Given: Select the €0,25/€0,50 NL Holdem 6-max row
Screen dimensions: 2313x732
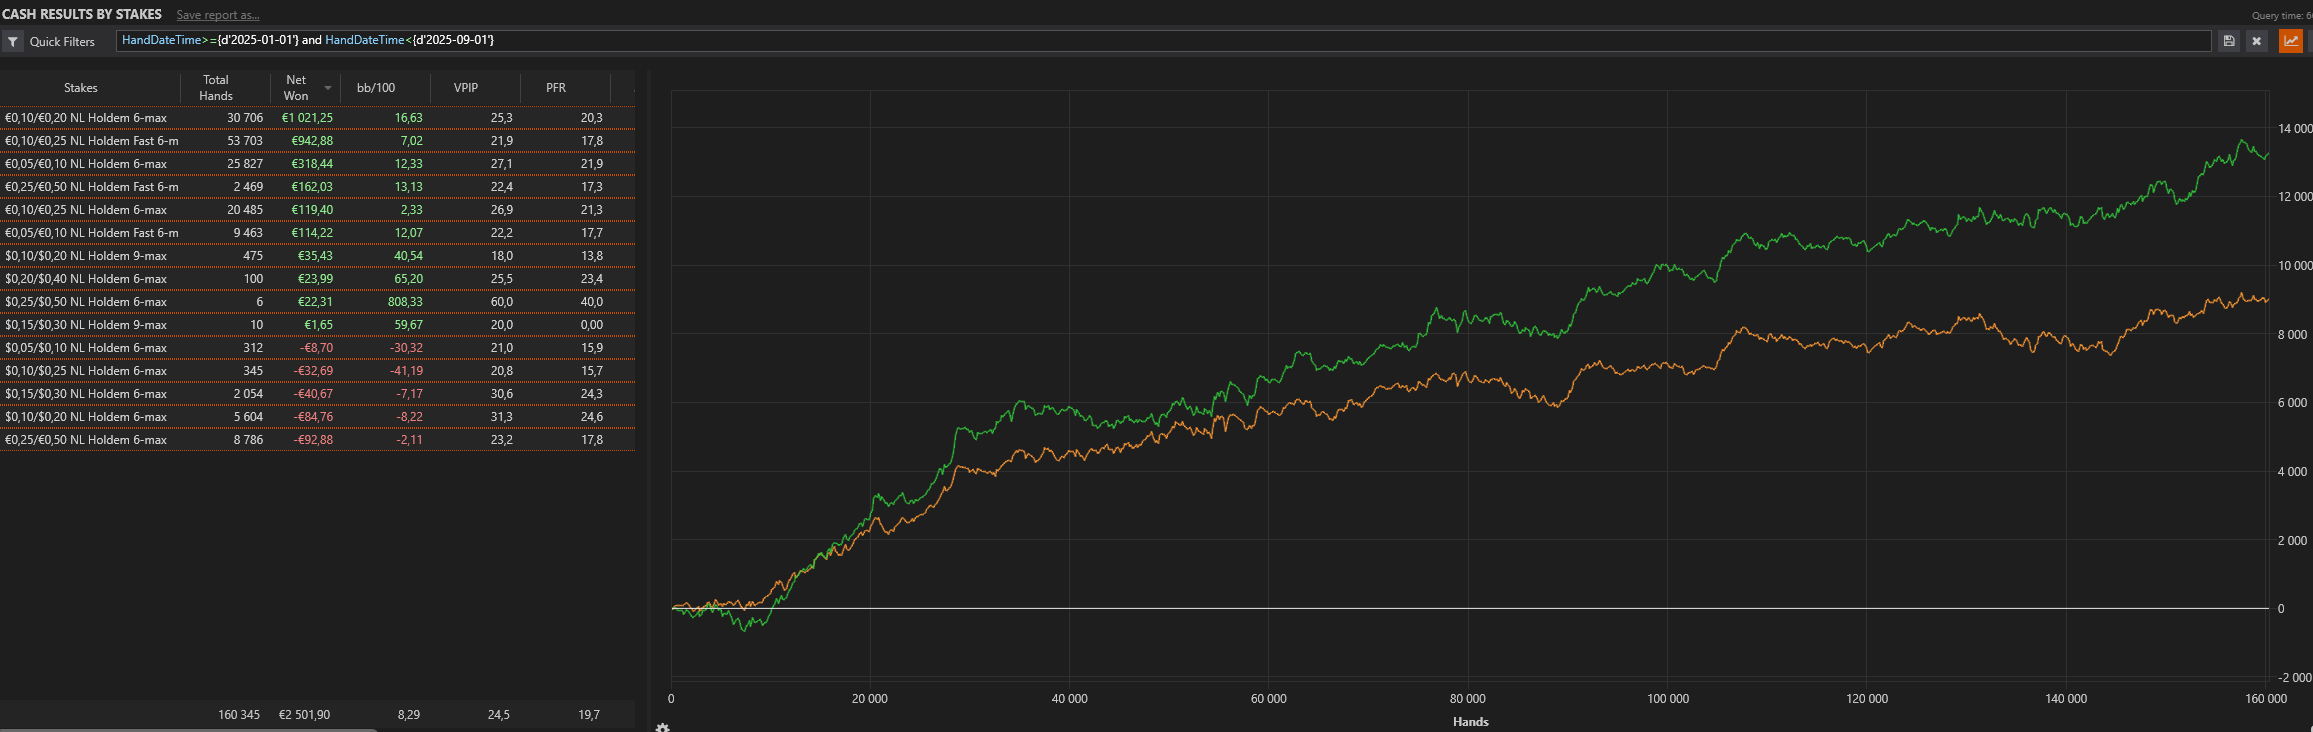Looking at the screenshot, I should coord(317,440).
